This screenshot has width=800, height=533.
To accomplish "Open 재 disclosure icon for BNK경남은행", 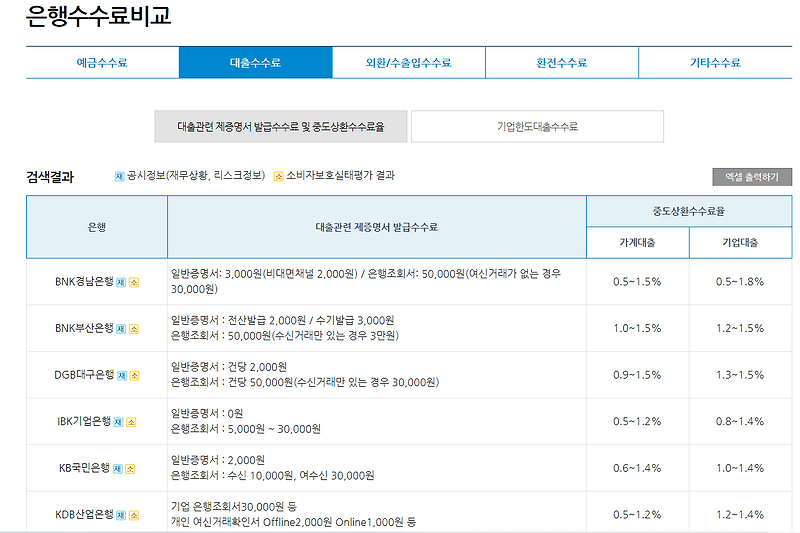I will [x=121, y=282].
